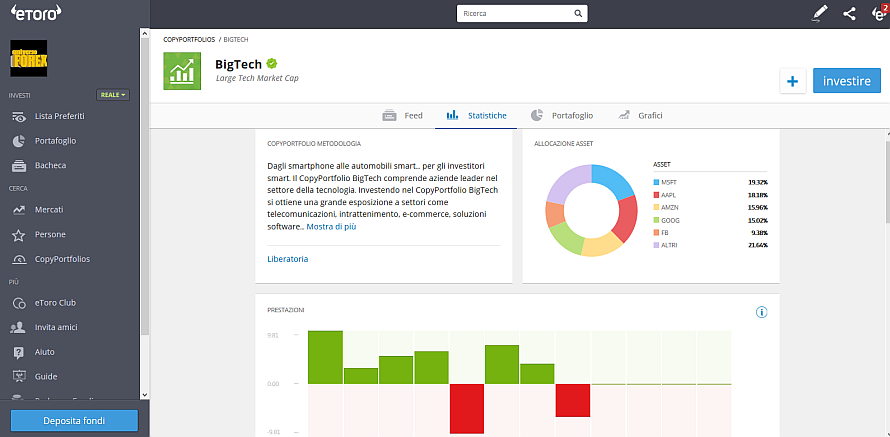Click the plus add-to-watchlist button
The height and width of the screenshot is (437, 890).
tap(792, 81)
